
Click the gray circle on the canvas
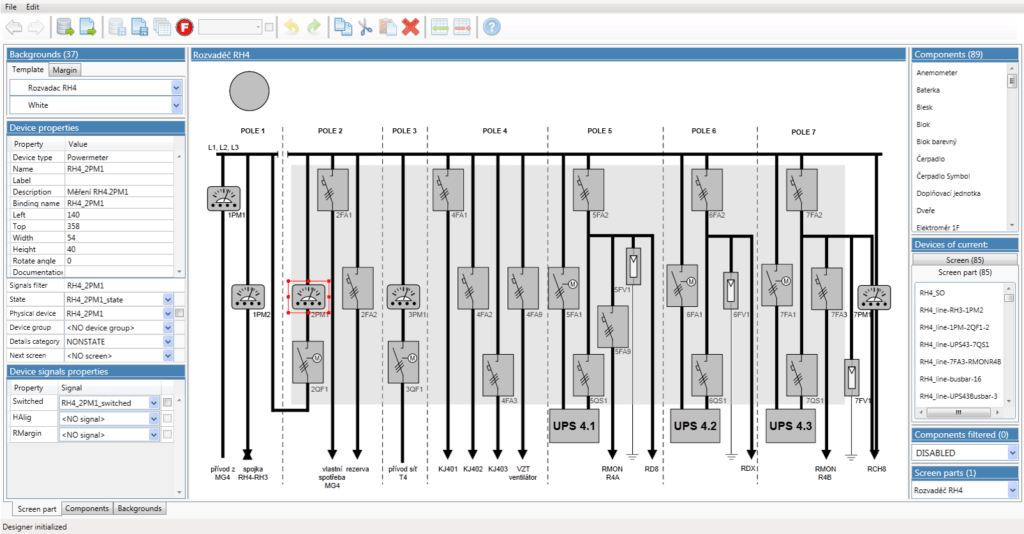point(250,93)
